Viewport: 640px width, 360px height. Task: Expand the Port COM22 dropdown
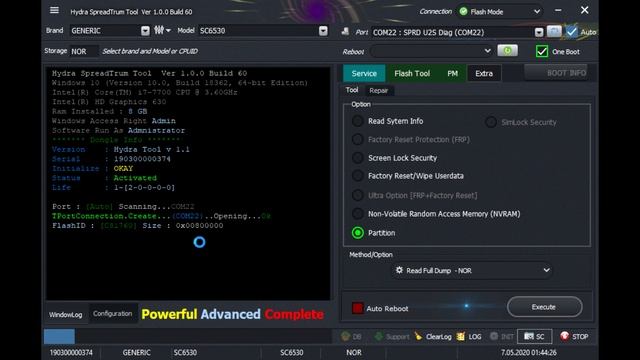click(539, 32)
